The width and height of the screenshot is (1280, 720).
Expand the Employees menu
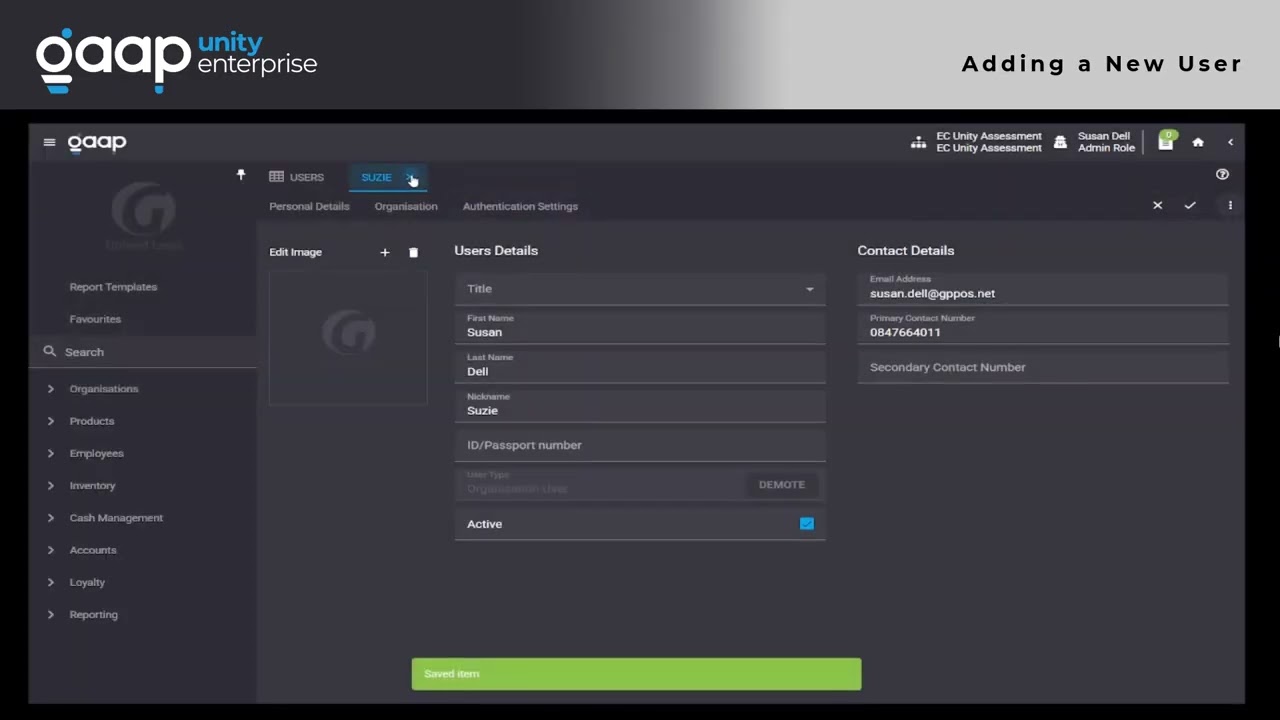click(97, 453)
